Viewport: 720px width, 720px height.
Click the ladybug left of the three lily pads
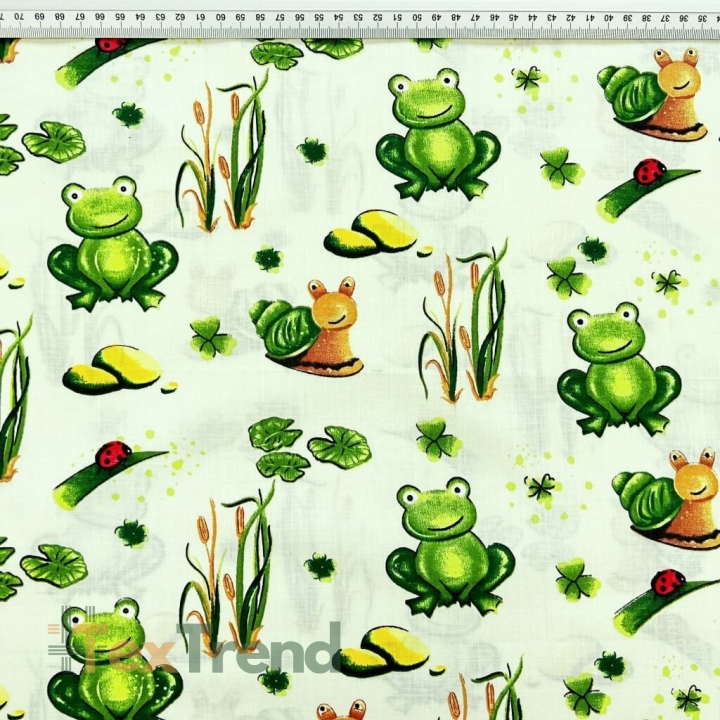click(x=113, y=455)
